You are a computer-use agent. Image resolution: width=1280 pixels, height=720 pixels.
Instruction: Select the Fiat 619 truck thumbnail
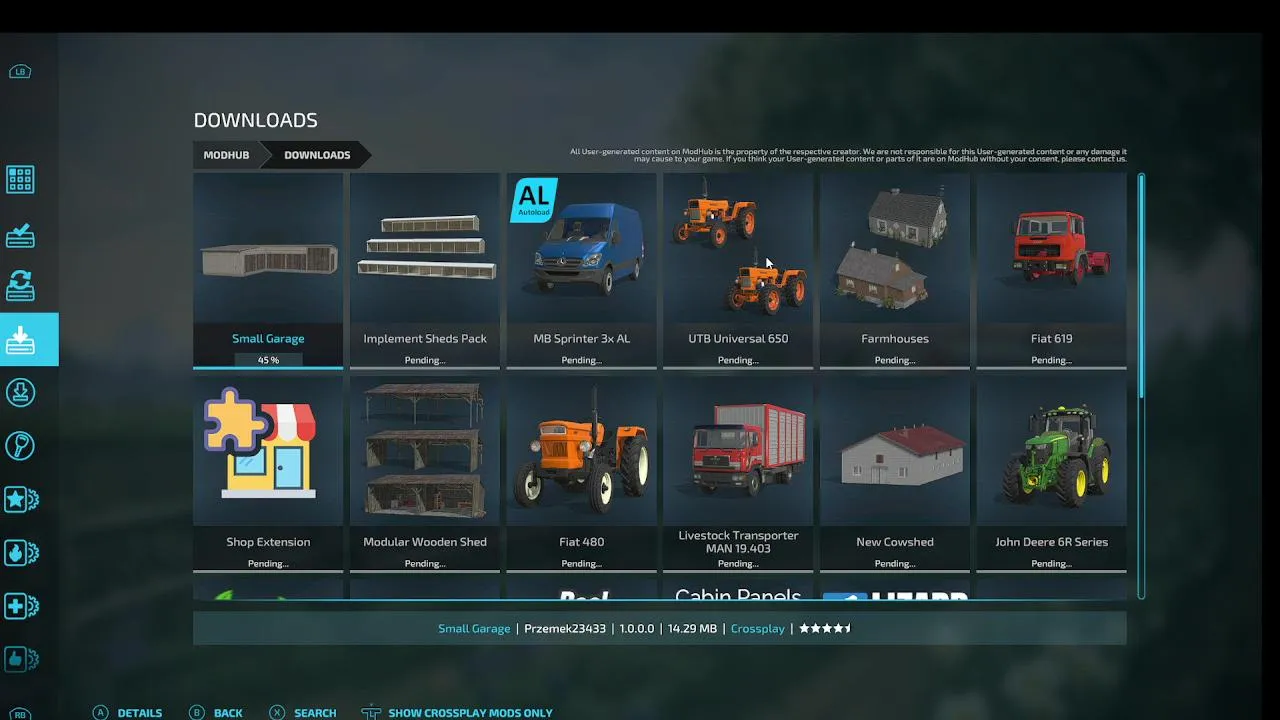[x=1052, y=248]
